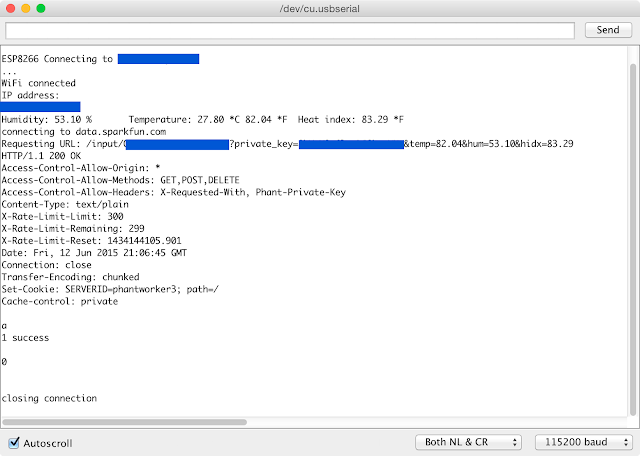The height and width of the screenshot is (456, 640).
Task: Click the 'ESP8266 Connecting to' line
Action: click(57, 59)
